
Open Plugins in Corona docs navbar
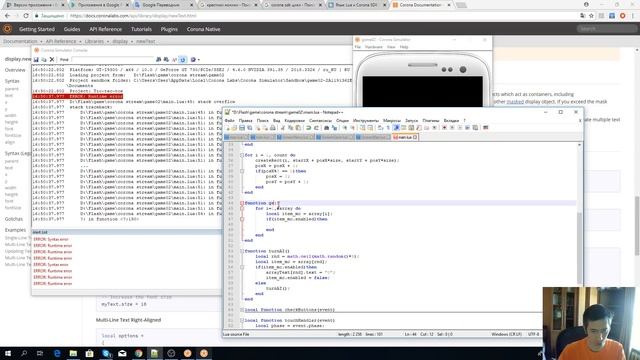click(169, 29)
